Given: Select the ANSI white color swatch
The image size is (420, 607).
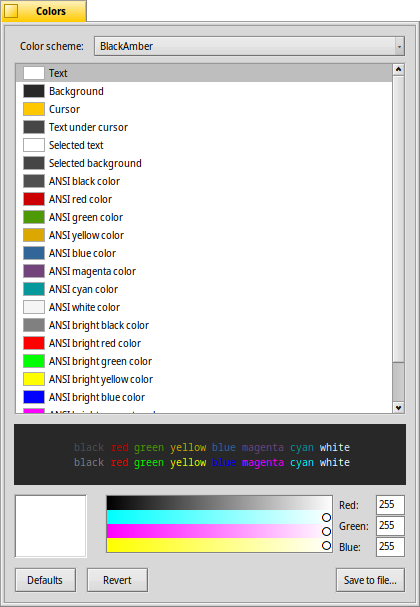Looking at the screenshot, I should coord(34,307).
